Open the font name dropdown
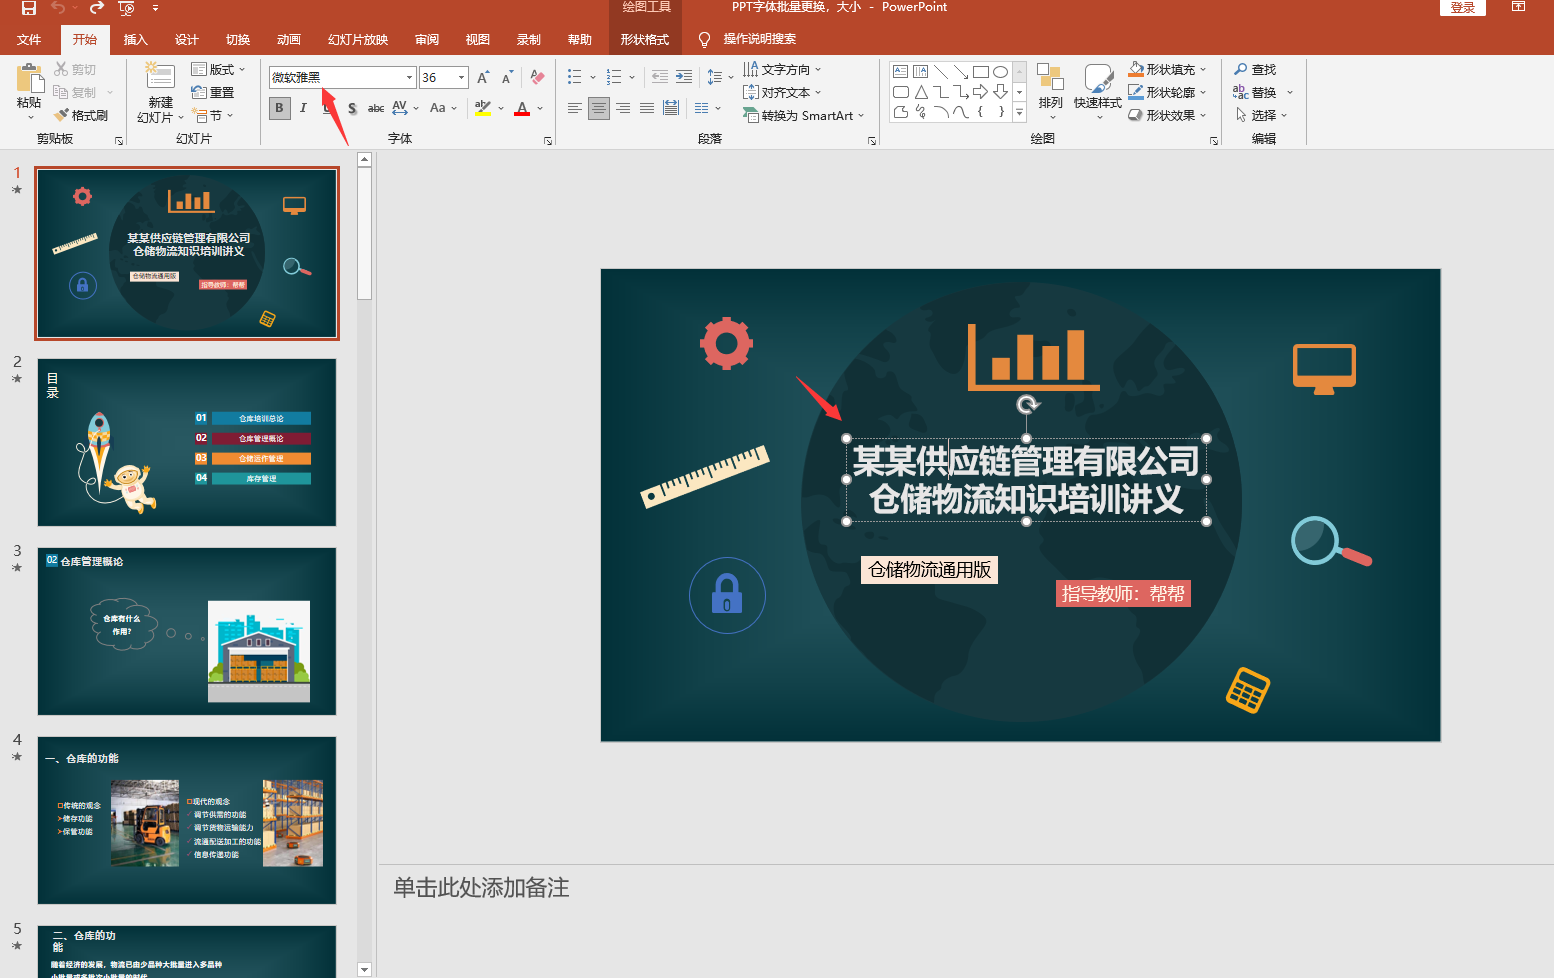The width and height of the screenshot is (1554, 978). click(409, 77)
